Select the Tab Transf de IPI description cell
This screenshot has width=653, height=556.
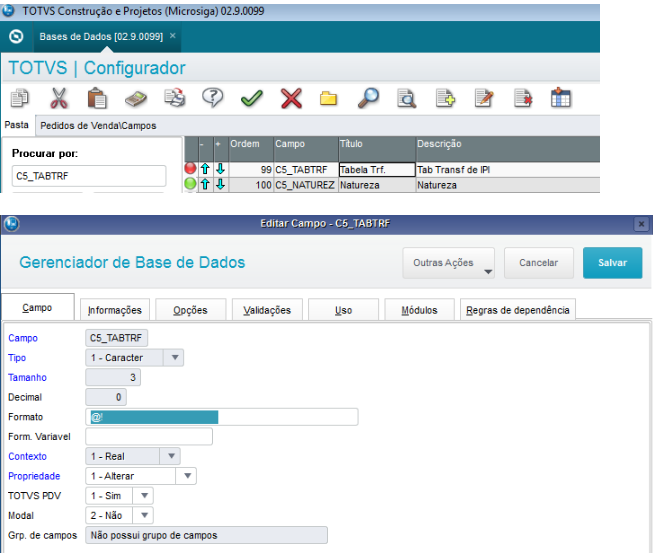[508, 170]
